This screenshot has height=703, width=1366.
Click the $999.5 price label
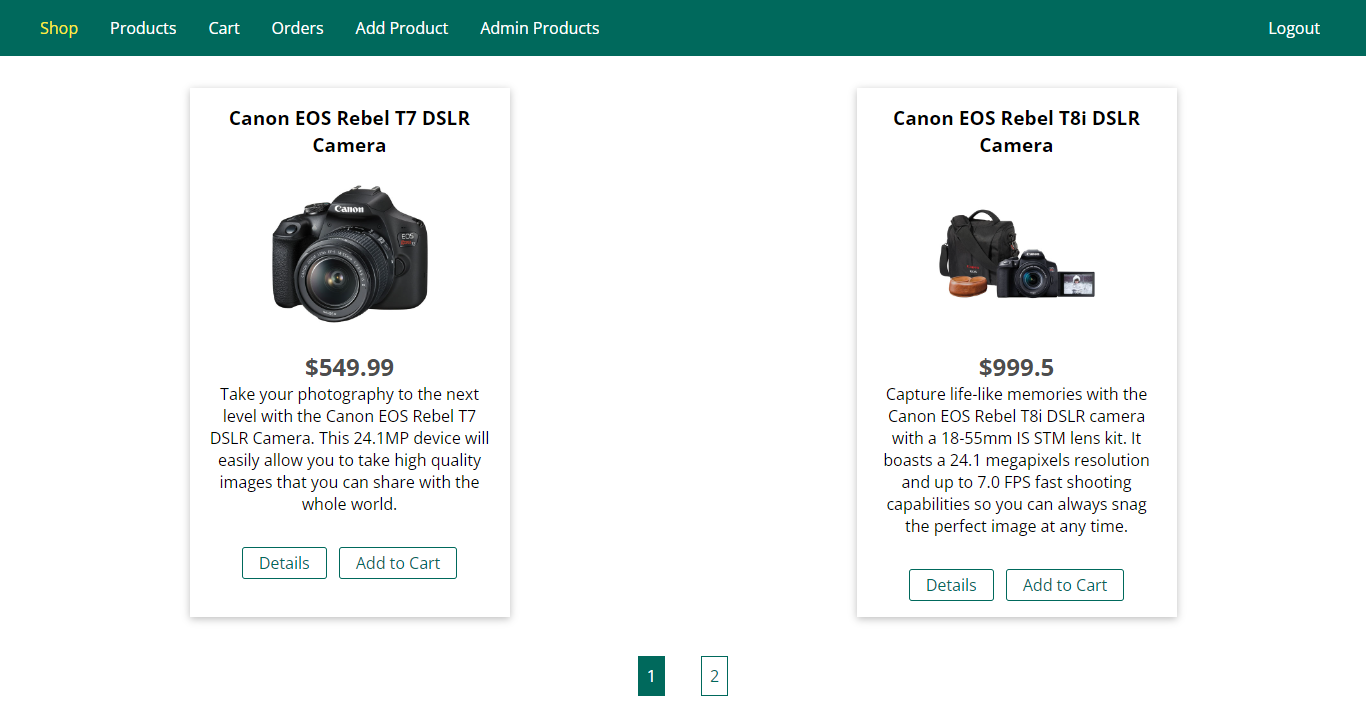coord(1016,367)
